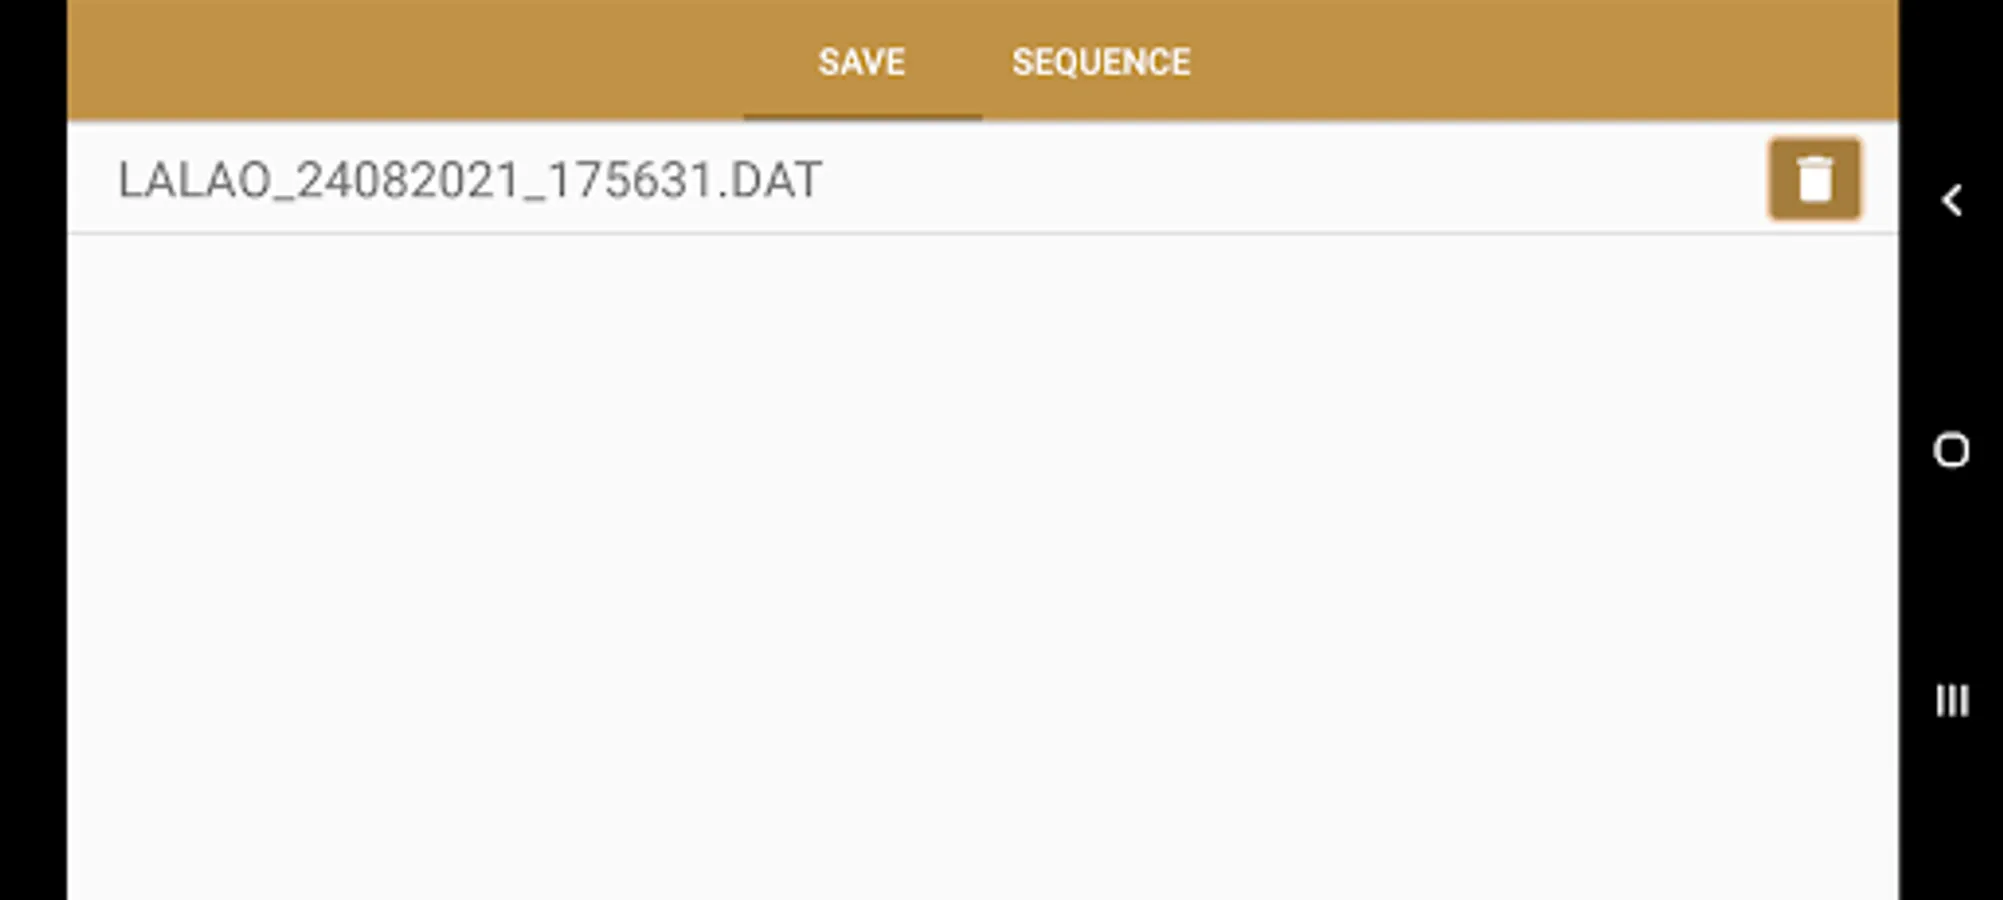Tap the Android back navigation arrow
The height and width of the screenshot is (900, 2003).
[x=1951, y=200]
